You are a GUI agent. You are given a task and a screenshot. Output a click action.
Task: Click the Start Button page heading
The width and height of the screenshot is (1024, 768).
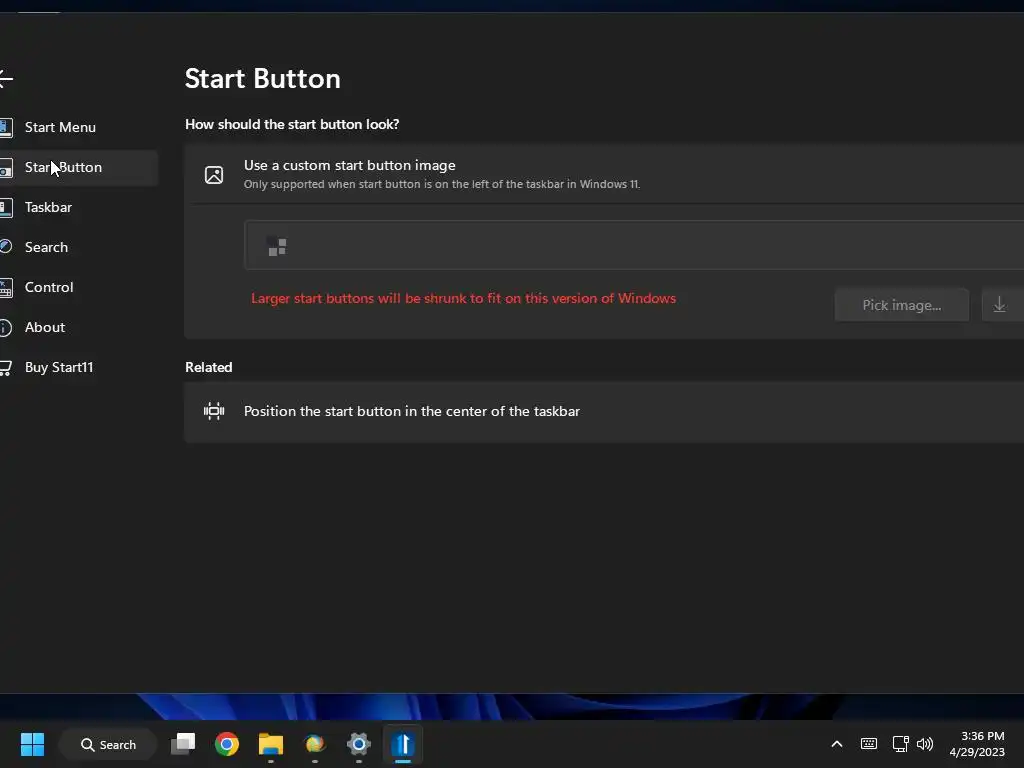point(263,79)
